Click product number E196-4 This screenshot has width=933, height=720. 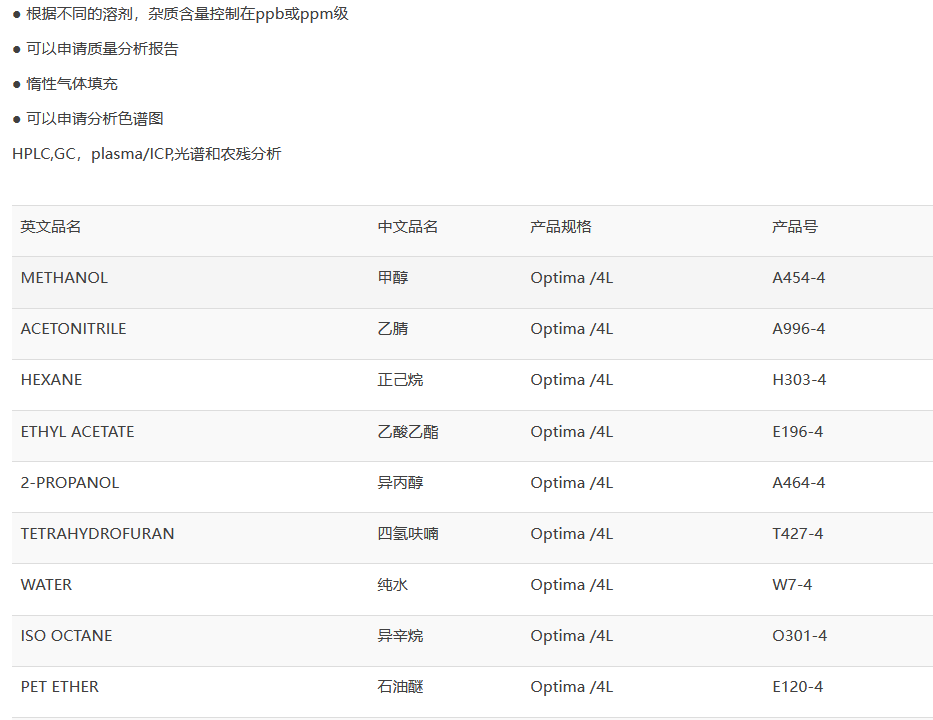coord(797,431)
